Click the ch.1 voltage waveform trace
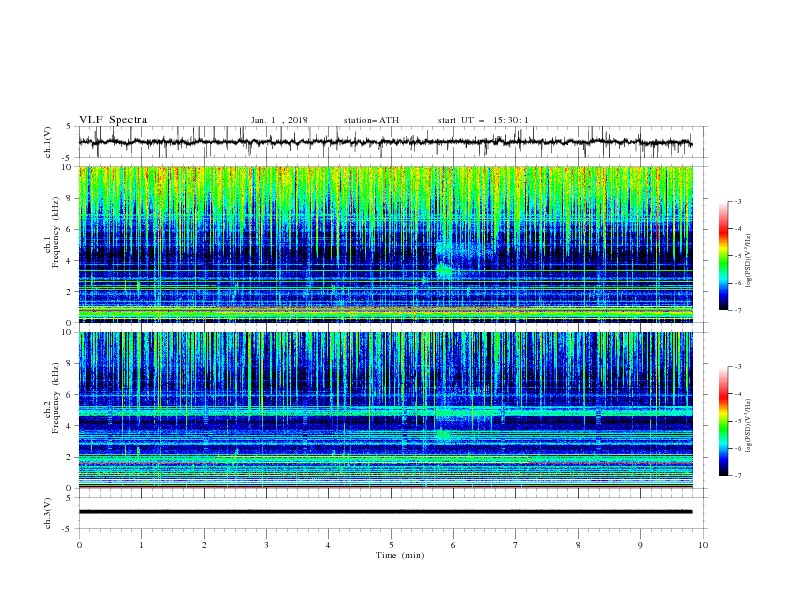 (x=385, y=142)
